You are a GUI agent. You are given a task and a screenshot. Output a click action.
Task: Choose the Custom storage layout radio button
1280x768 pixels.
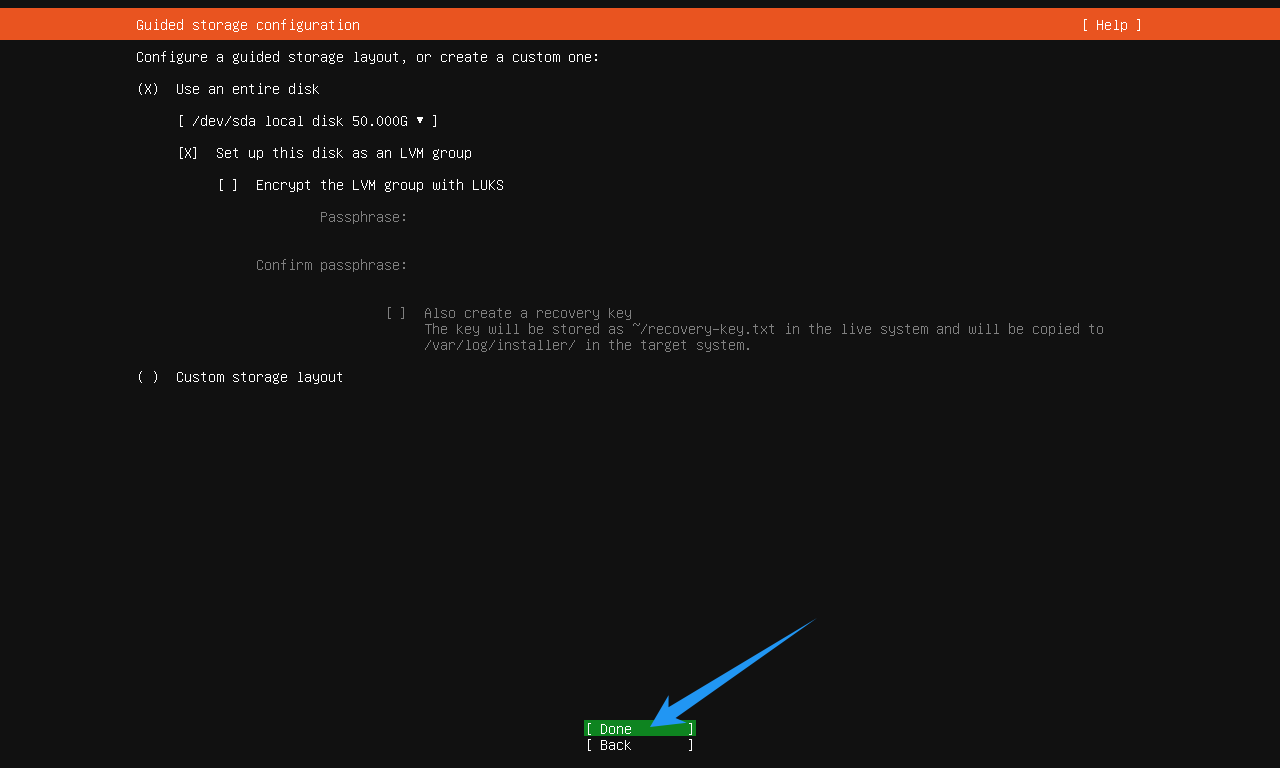pyautogui.click(x=148, y=377)
